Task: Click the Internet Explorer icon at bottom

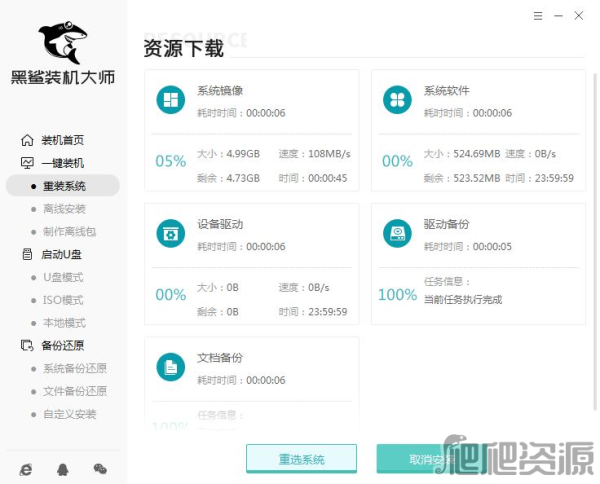Action: click(x=26, y=469)
